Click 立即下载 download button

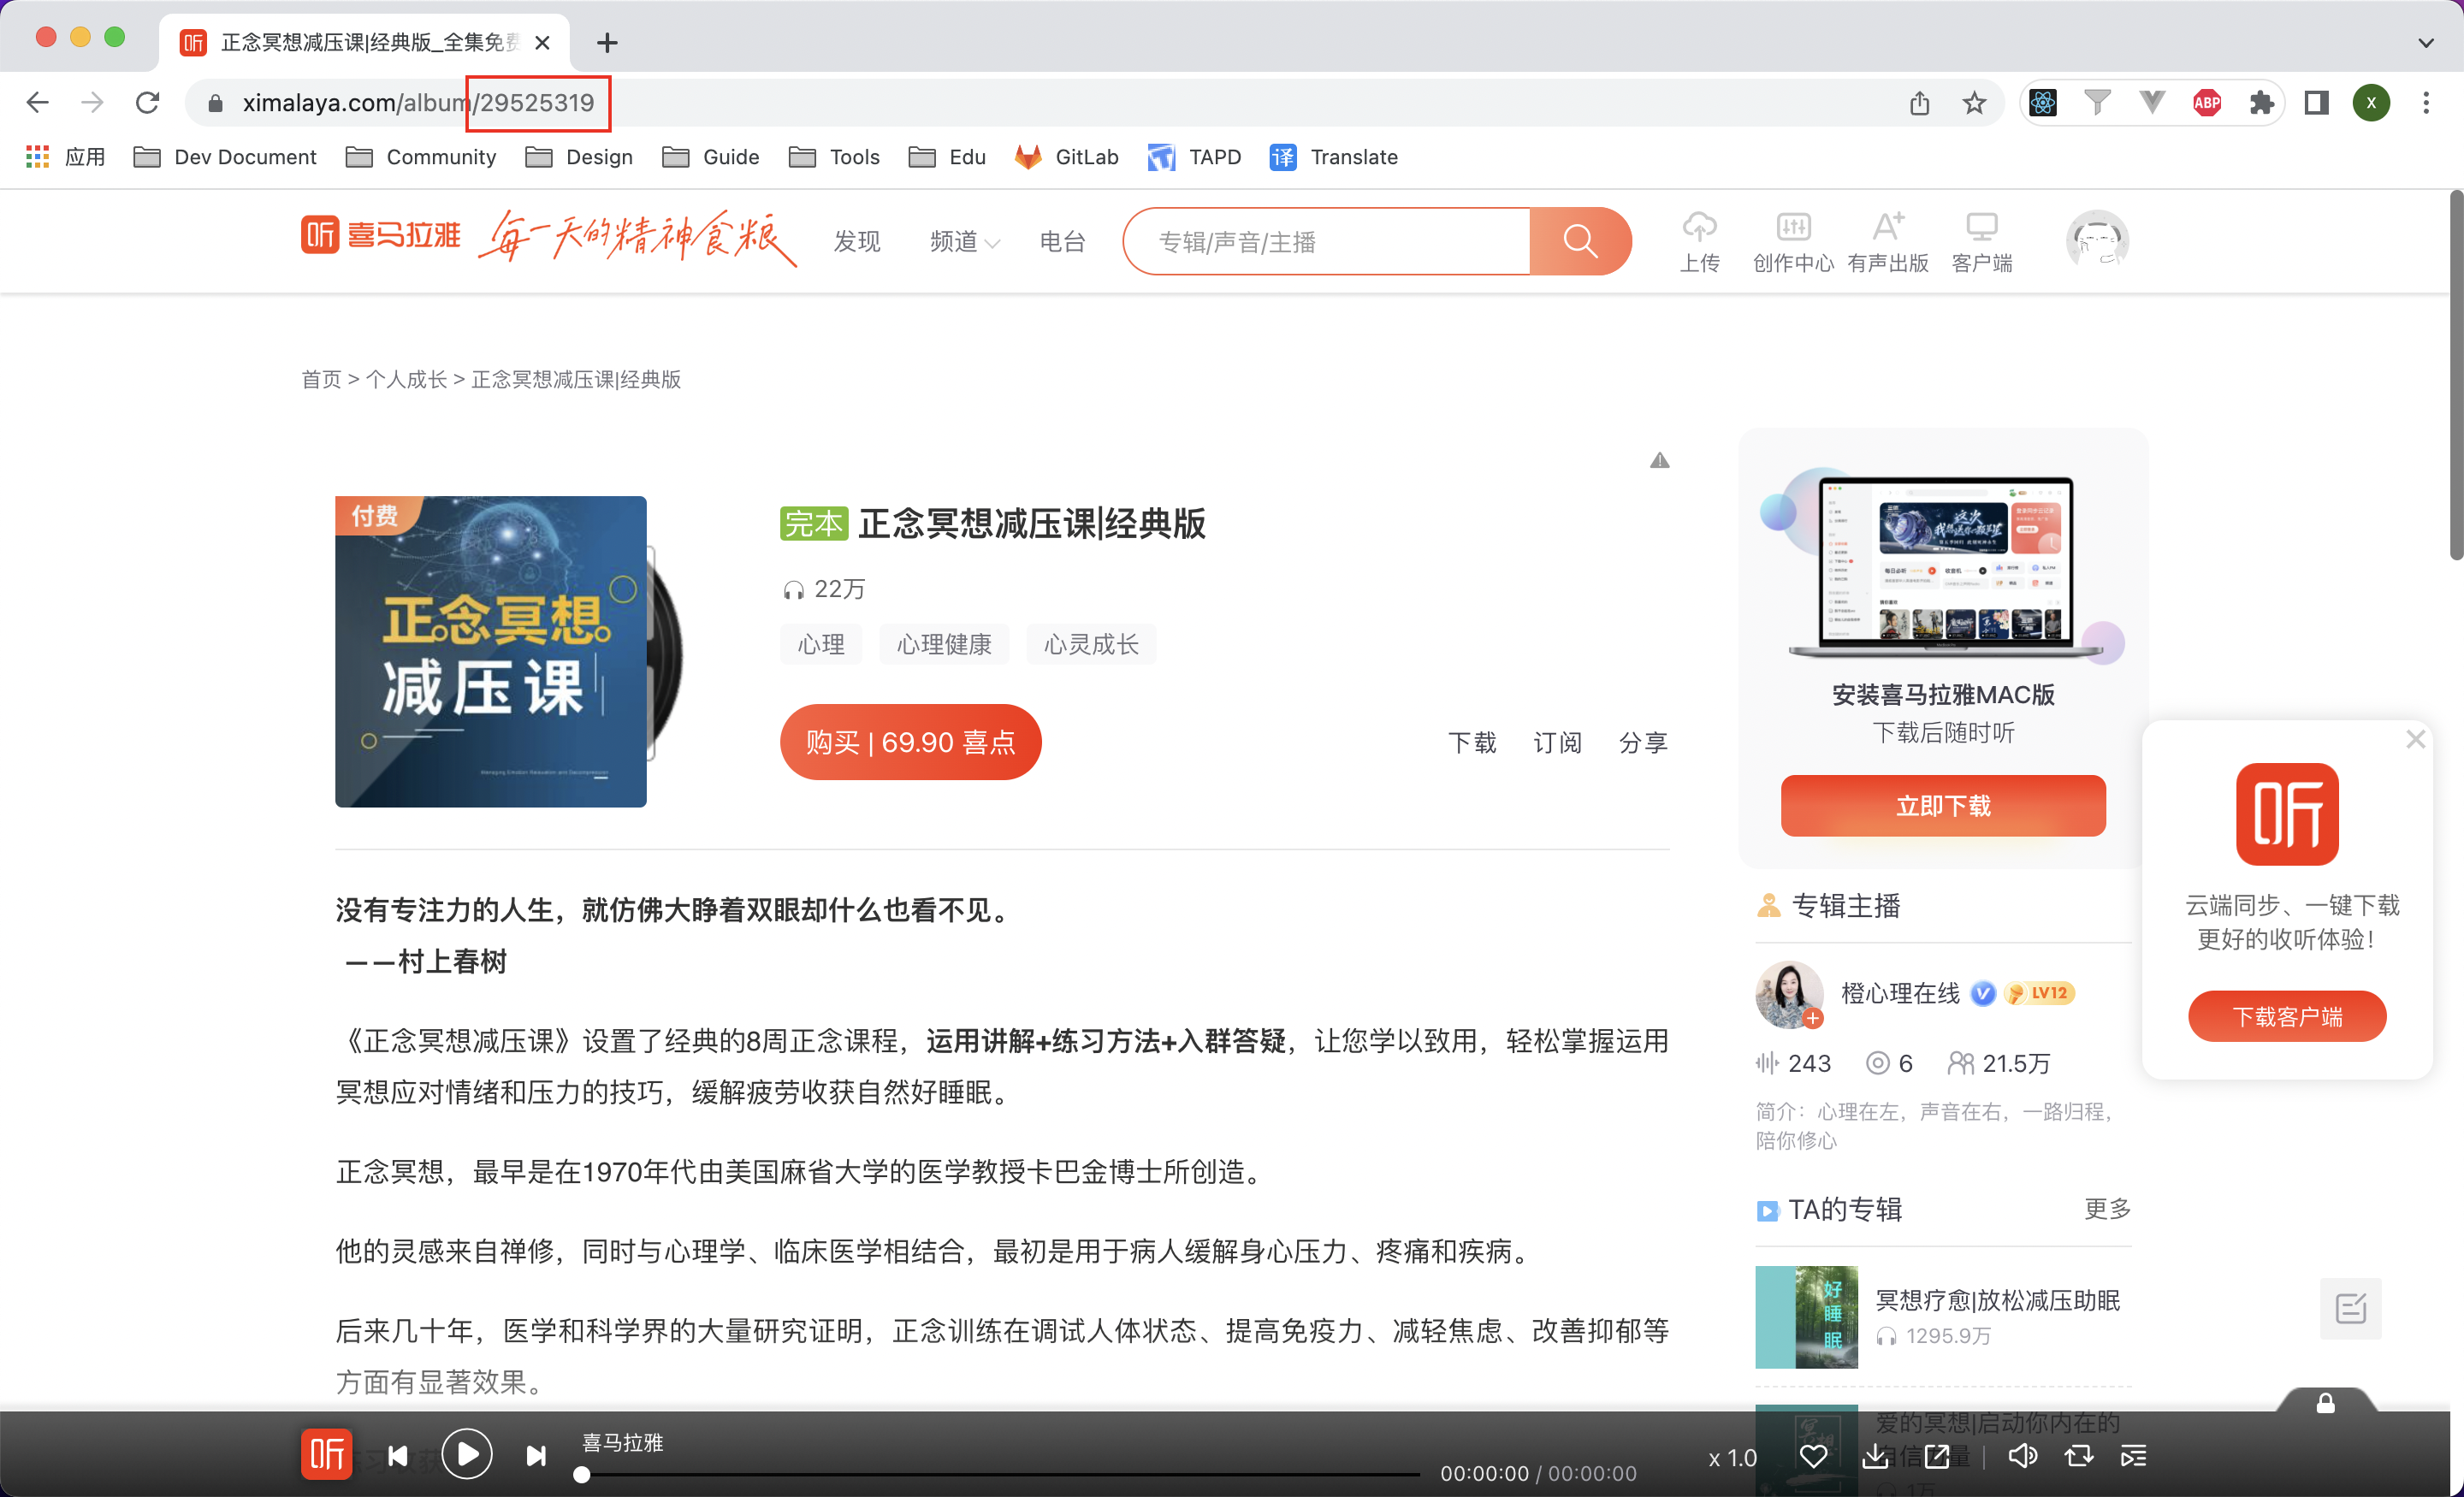(x=1942, y=805)
